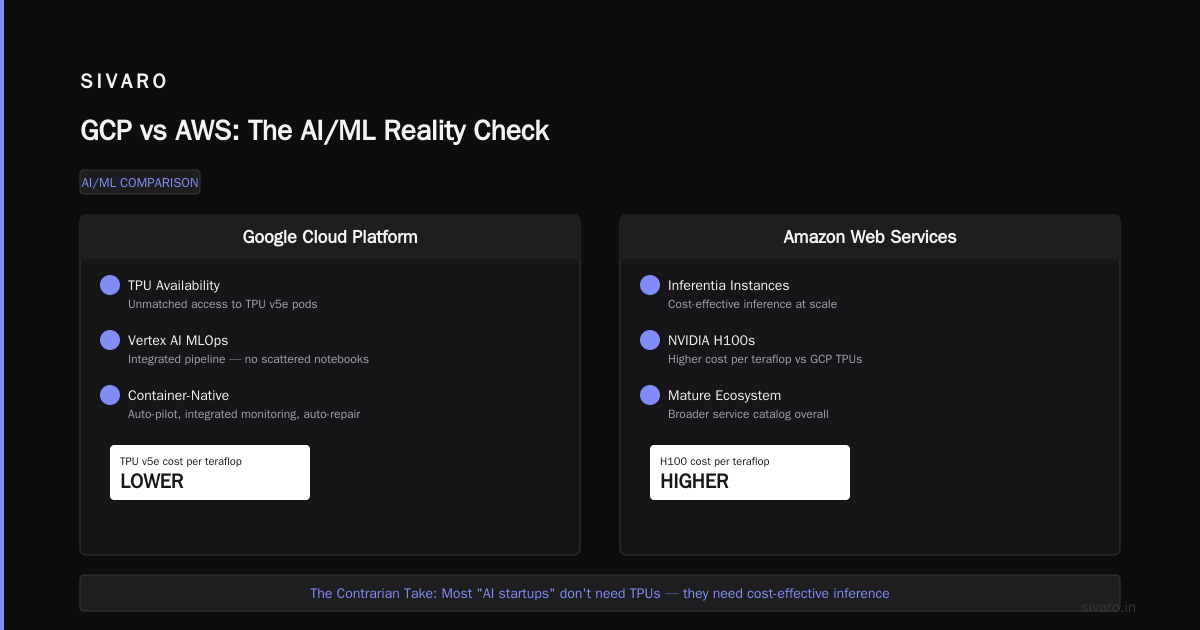Select "Auto-pilot, integrated monitoring, auto-repair" text
This screenshot has height=630, width=1200.
[244, 414]
